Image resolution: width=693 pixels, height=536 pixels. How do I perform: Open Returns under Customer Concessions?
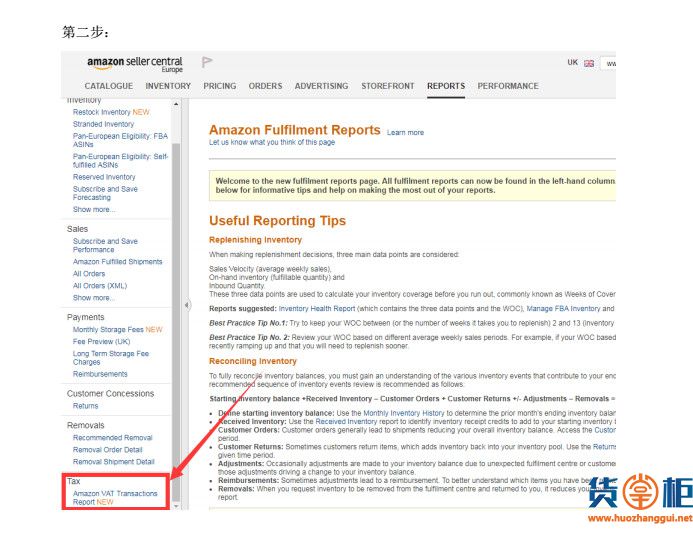click(x=85, y=406)
